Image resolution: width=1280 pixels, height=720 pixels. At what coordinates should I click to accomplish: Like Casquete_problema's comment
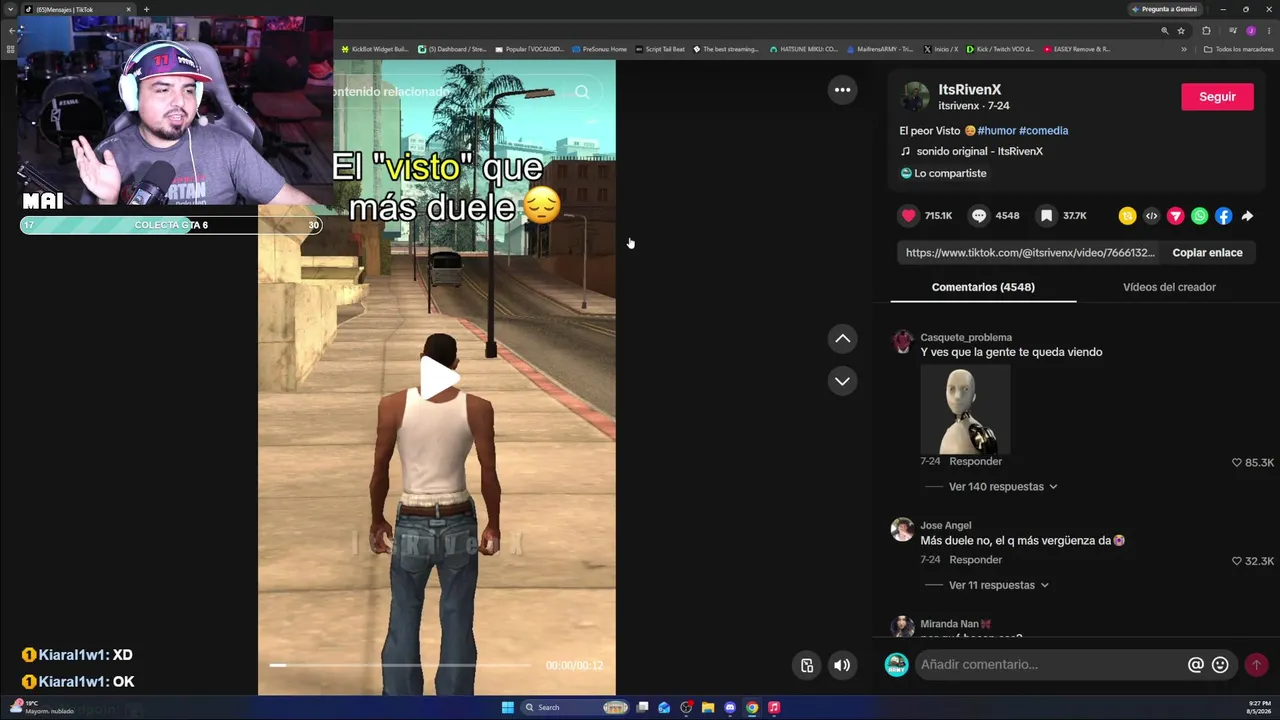pyautogui.click(x=1237, y=463)
